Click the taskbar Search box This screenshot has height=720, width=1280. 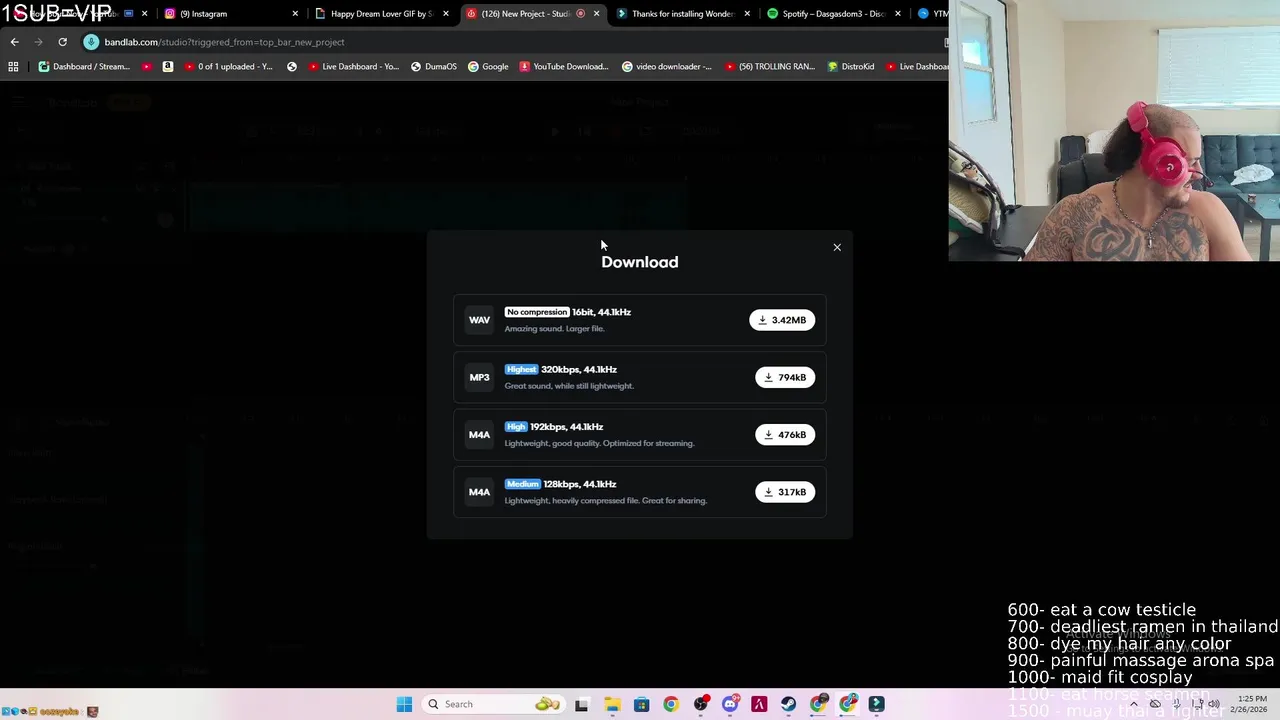[x=492, y=704]
